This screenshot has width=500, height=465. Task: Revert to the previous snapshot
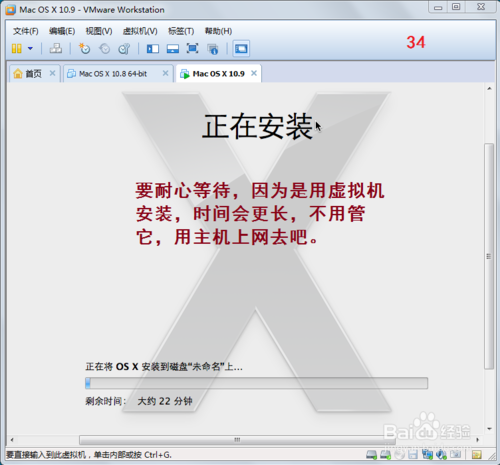[104, 49]
